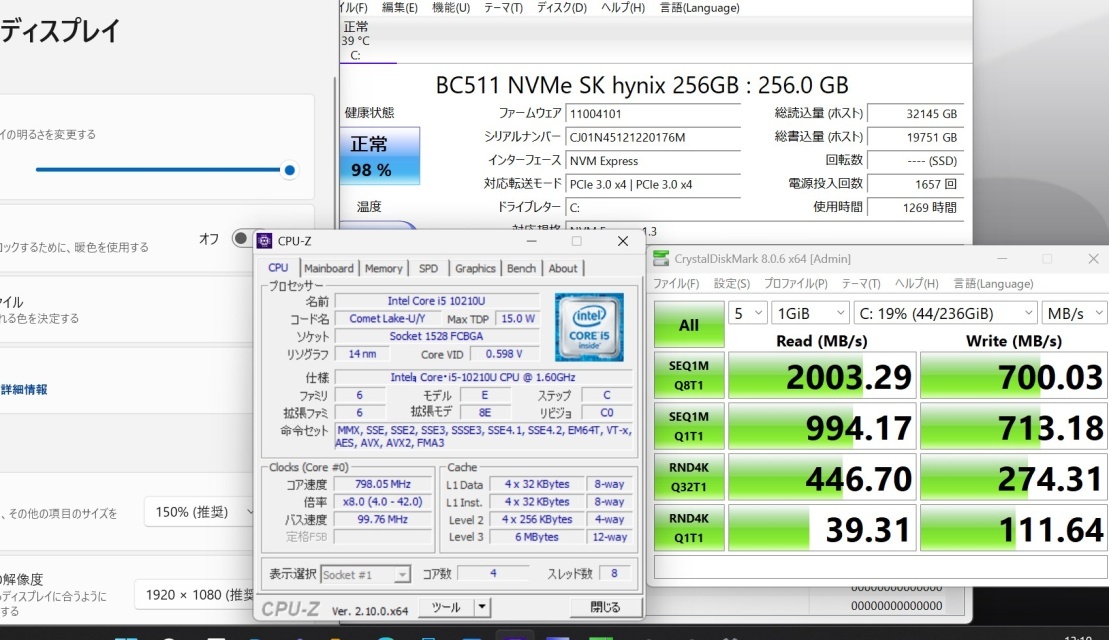Click the 閉じる button in CPU-Z

[607, 606]
